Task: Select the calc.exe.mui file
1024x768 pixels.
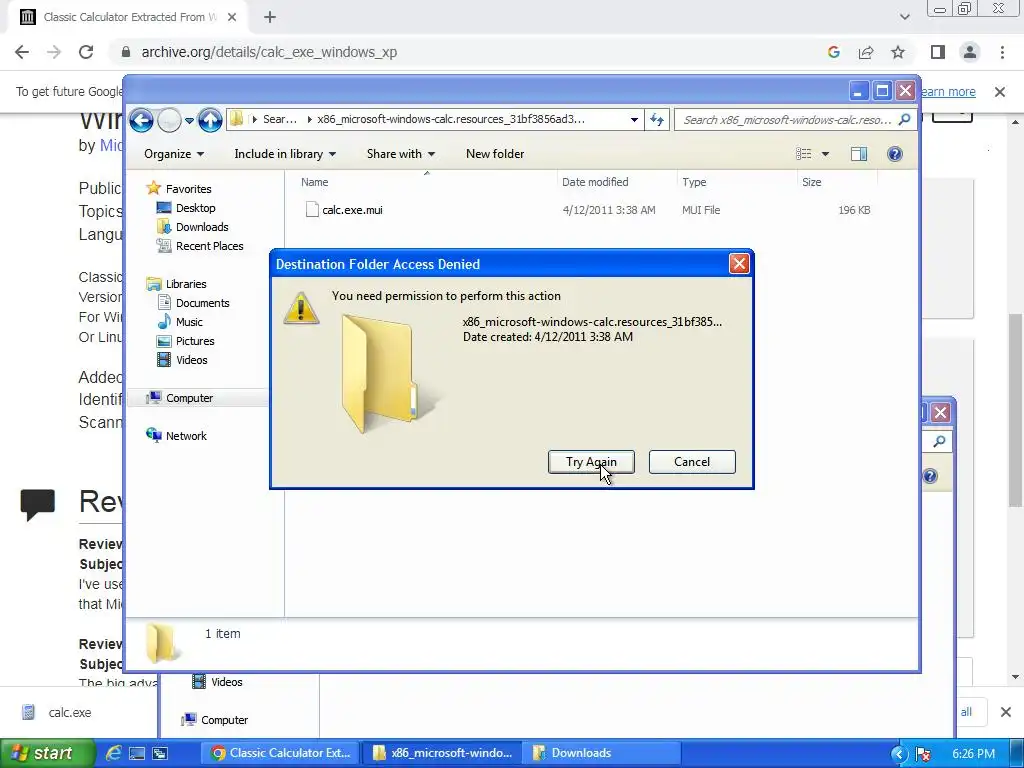Action: 352,210
